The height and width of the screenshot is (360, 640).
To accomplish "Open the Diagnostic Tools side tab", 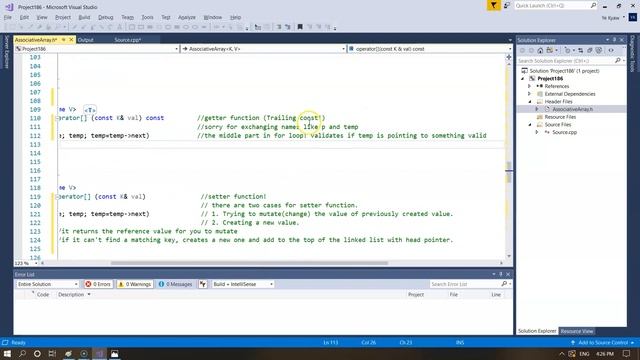I will tap(633, 53).
